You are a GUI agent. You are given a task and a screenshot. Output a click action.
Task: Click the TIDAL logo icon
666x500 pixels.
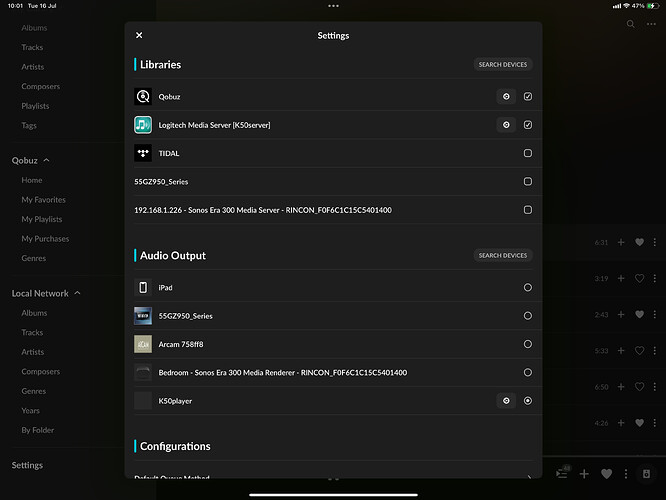point(143,153)
